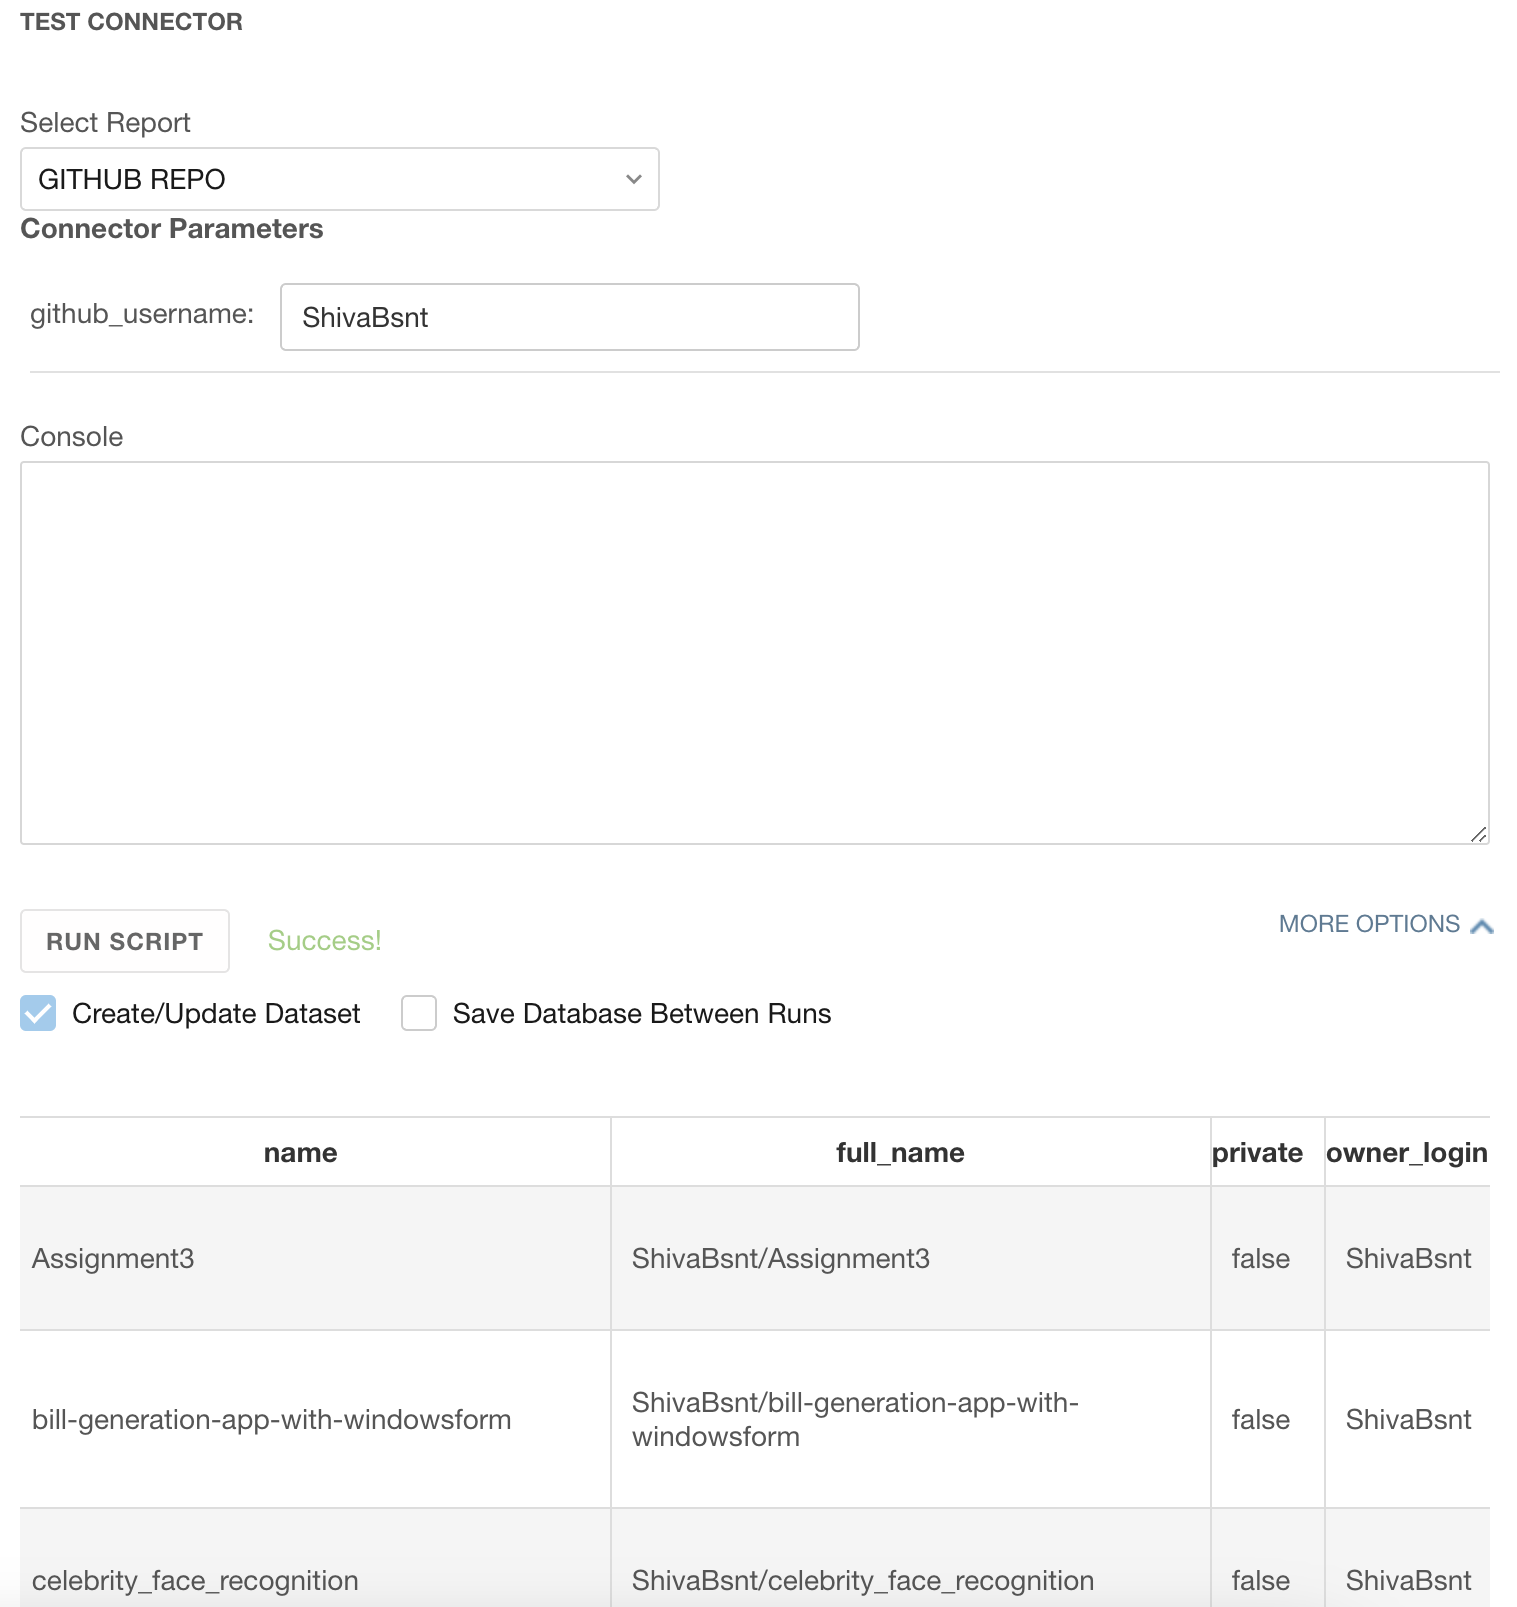Click the ShivaBsnt/Assignment3 full name cell

click(780, 1258)
